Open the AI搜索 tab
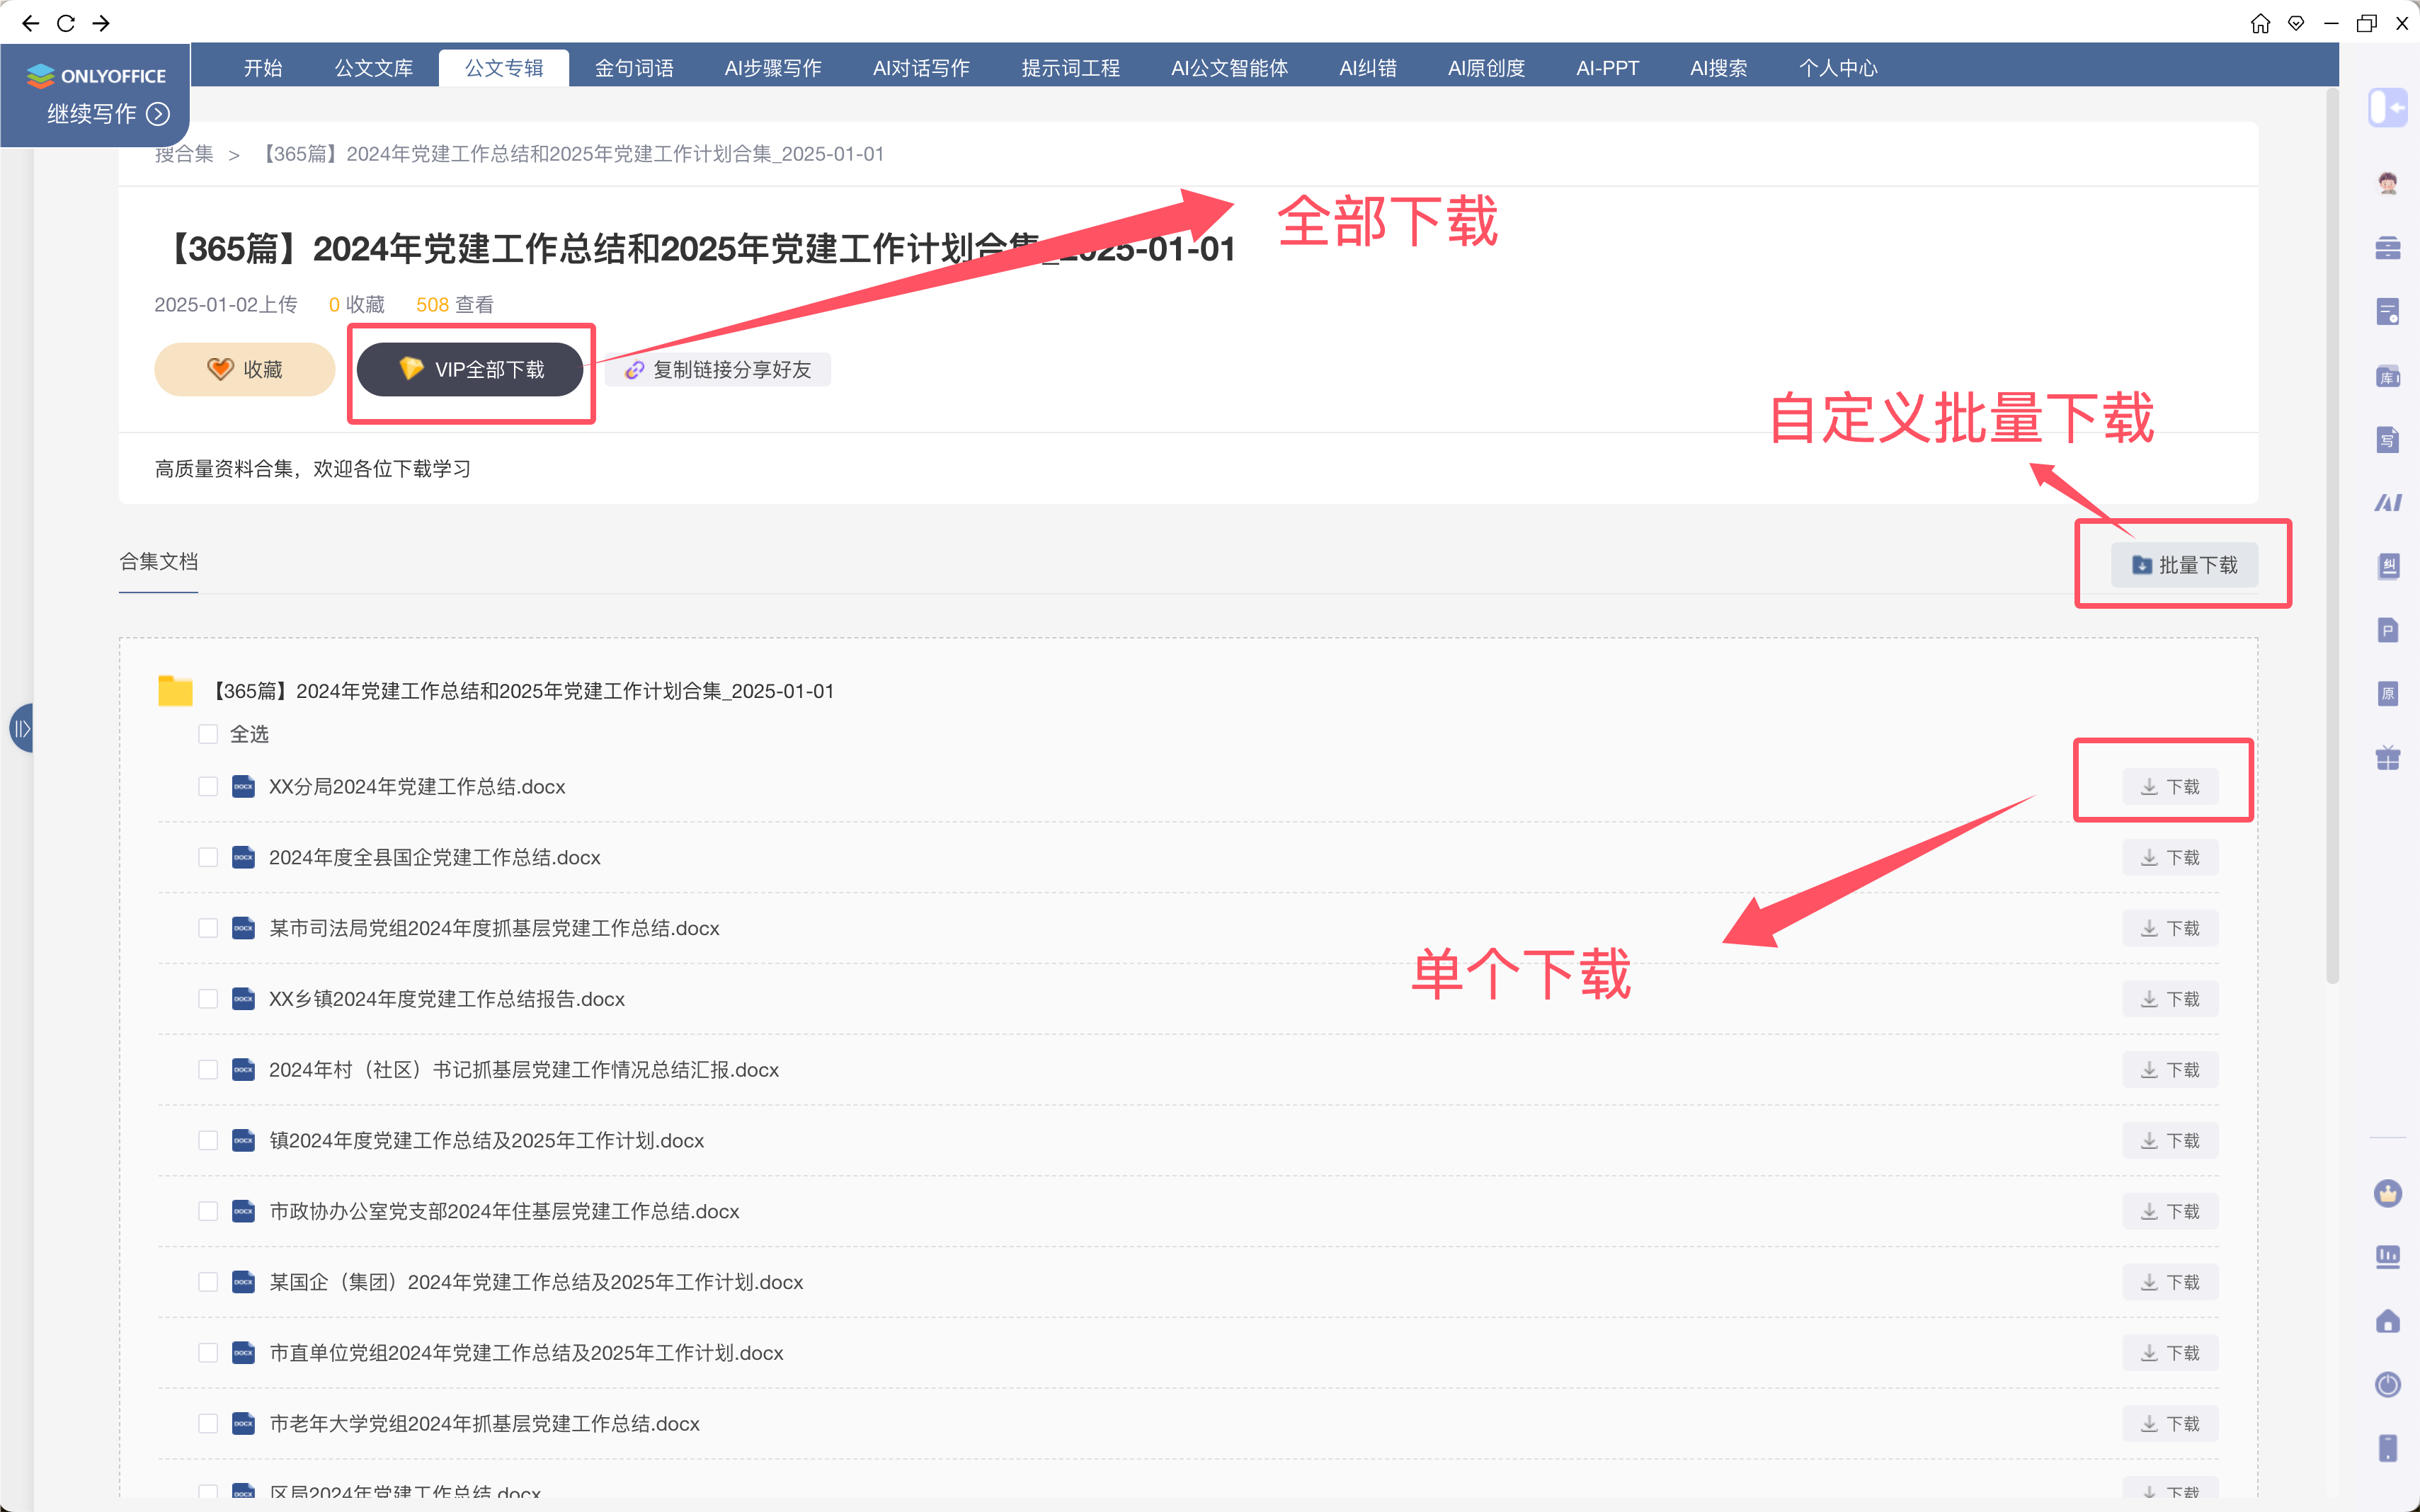Screen dimensions: 2420x1512 point(1718,68)
